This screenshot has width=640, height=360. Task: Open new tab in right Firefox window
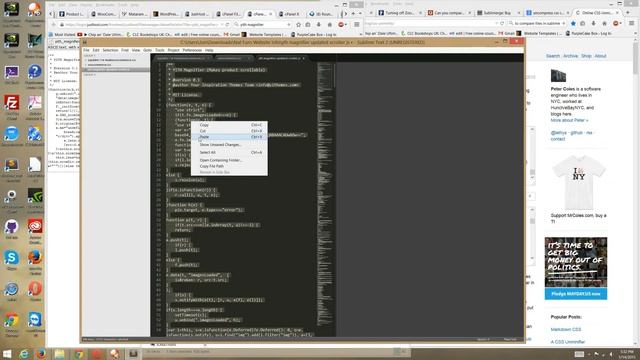click(628, 13)
